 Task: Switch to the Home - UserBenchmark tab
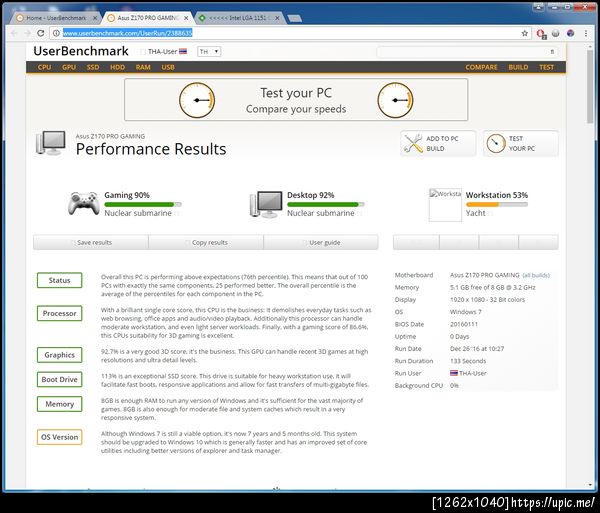[57, 18]
